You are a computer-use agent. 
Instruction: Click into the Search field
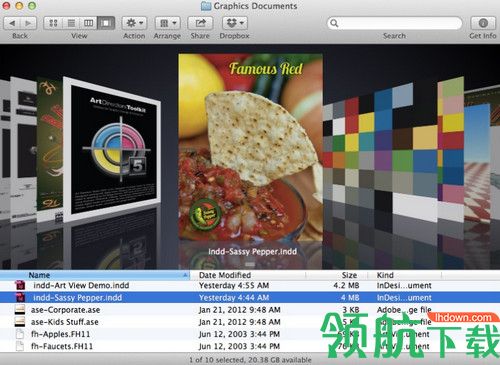[x=395, y=23]
